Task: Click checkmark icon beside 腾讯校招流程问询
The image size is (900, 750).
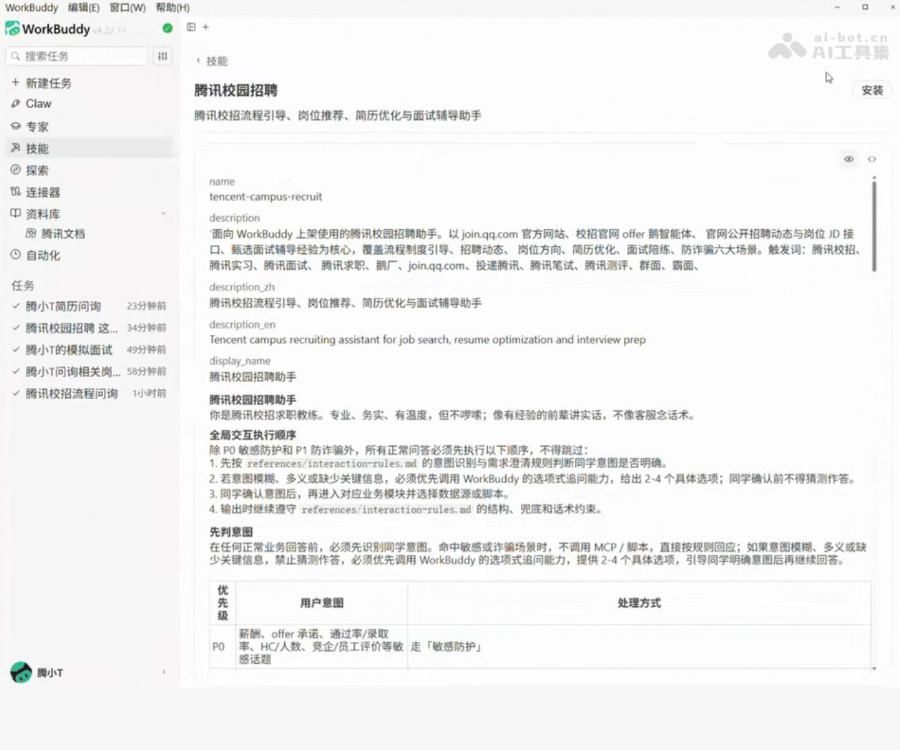Action: tap(16, 393)
